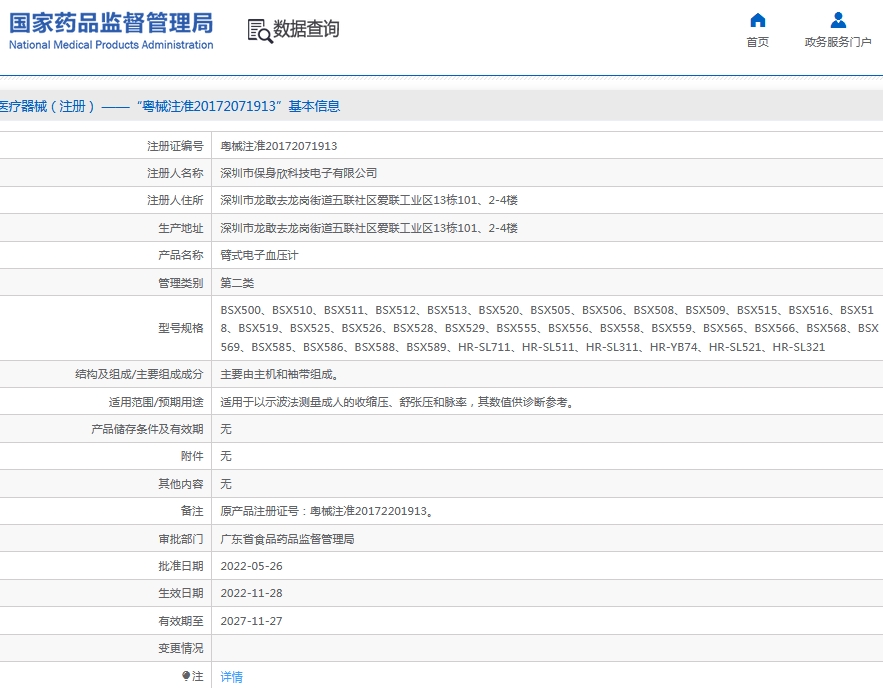Select product name 臂式电子血压计
This screenshot has height=688, width=883.
click(259, 255)
